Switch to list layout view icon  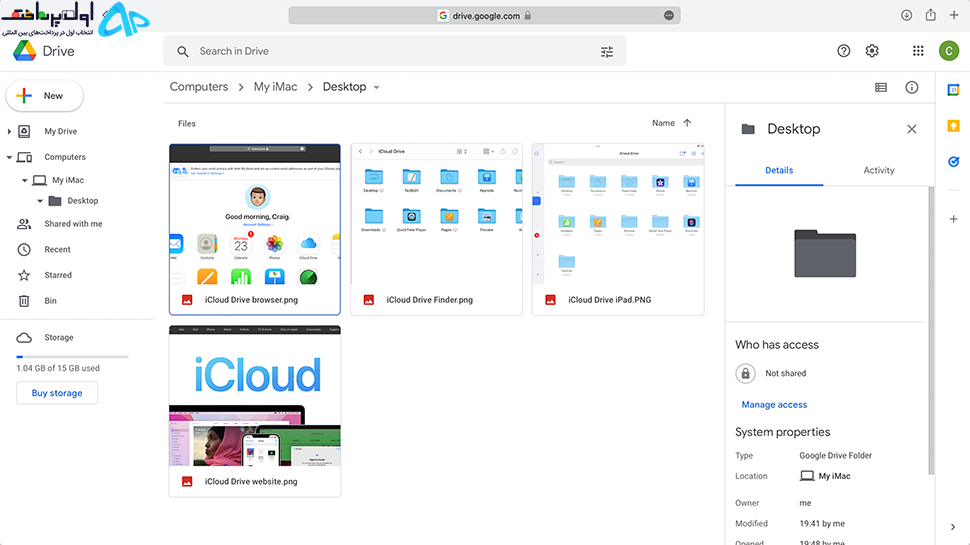[881, 87]
